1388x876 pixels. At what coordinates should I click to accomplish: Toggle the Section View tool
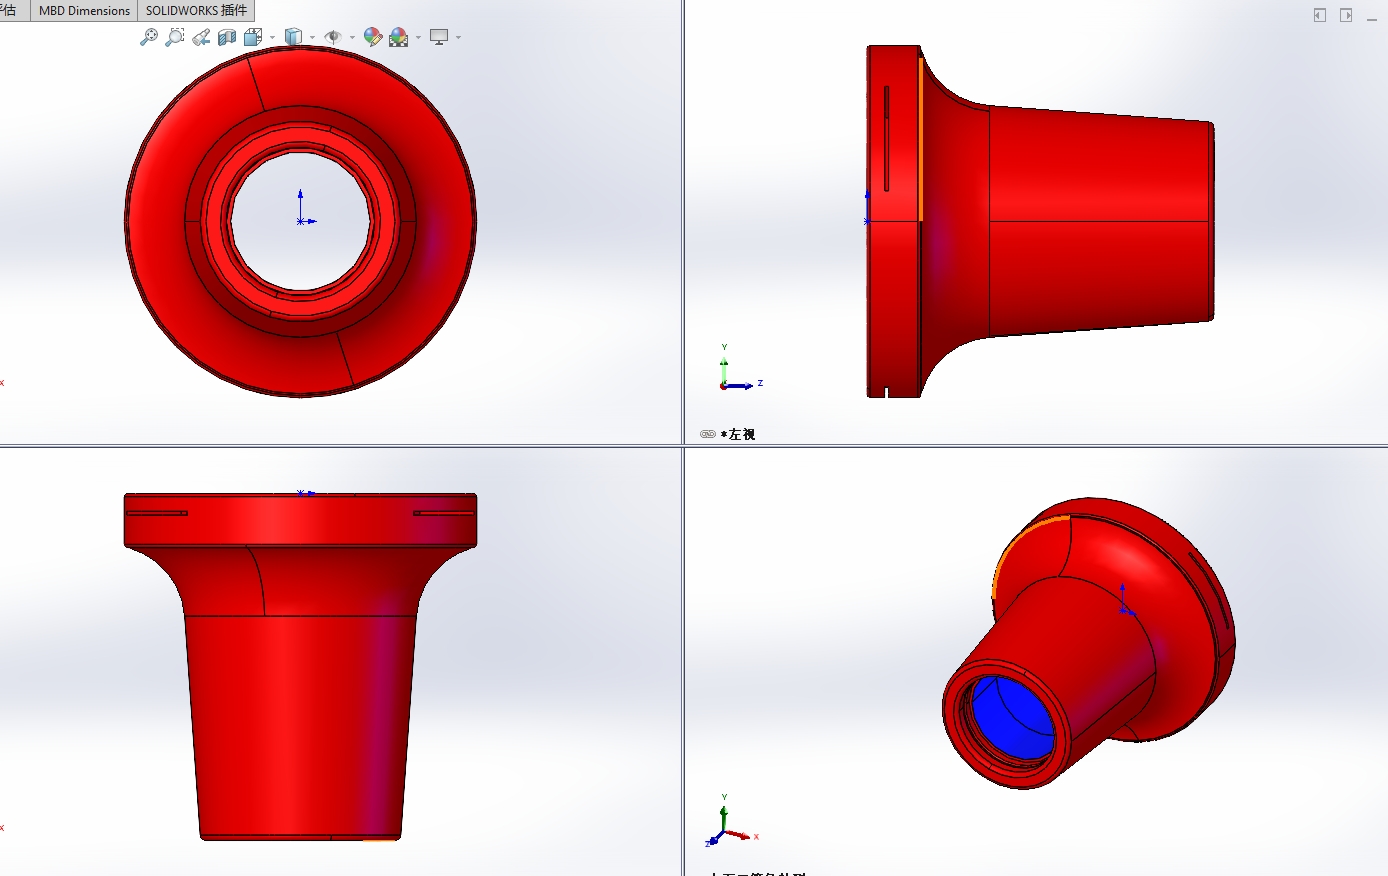[227, 37]
